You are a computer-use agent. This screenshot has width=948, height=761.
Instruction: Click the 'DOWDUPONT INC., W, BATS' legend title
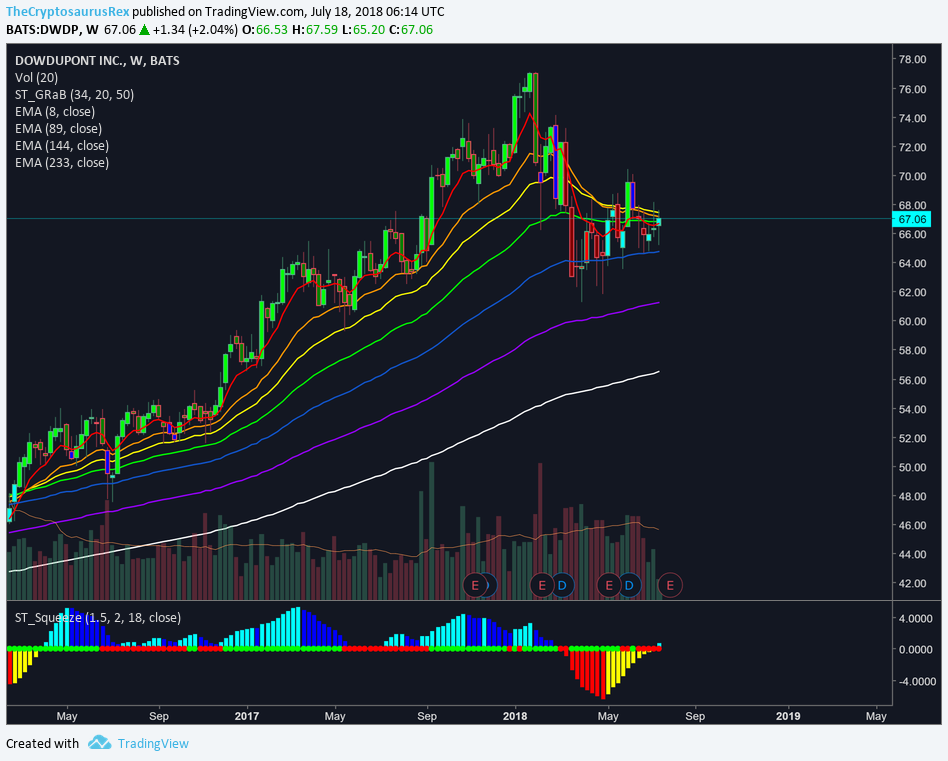(97, 60)
